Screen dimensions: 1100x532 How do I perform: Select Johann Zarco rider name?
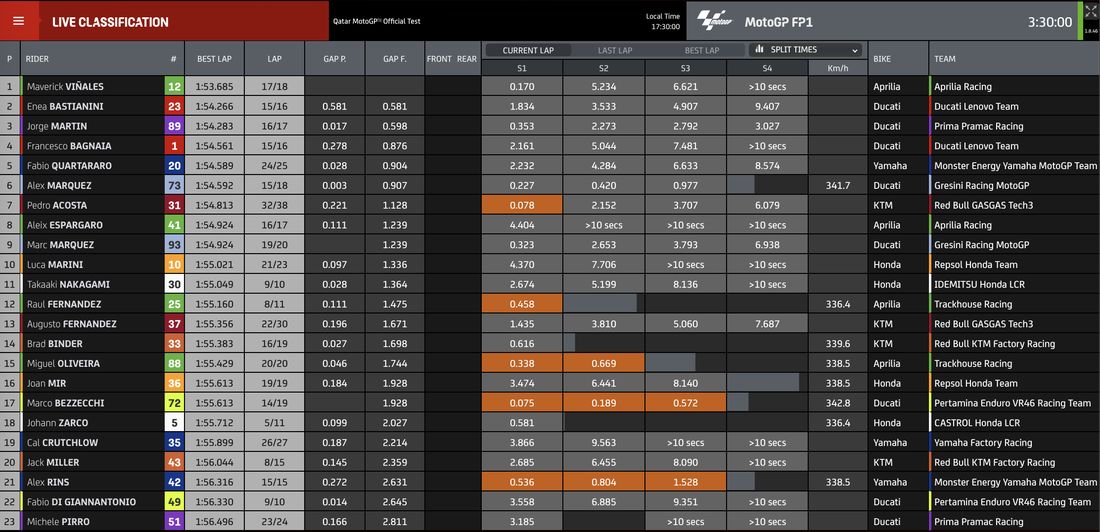(x=58, y=423)
